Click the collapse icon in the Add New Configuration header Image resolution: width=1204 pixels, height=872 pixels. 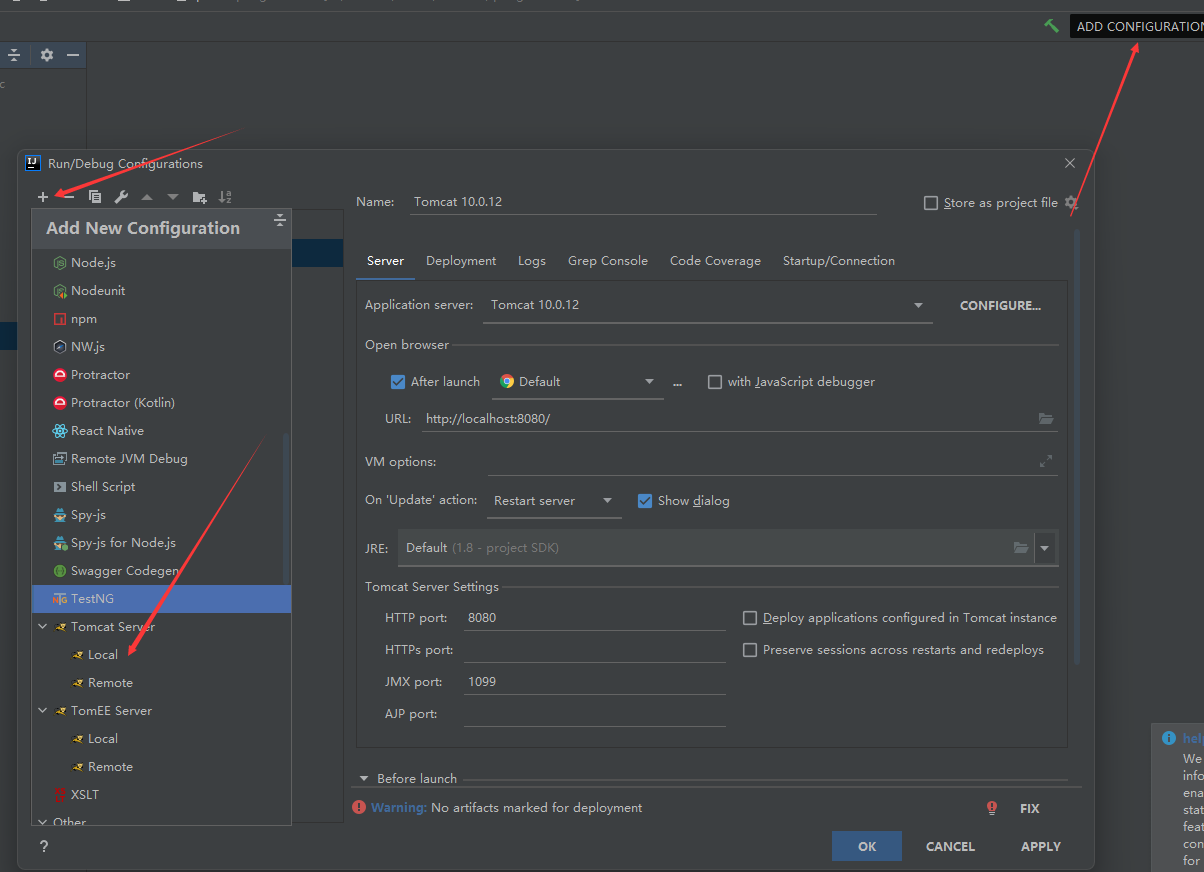pyautogui.click(x=280, y=220)
